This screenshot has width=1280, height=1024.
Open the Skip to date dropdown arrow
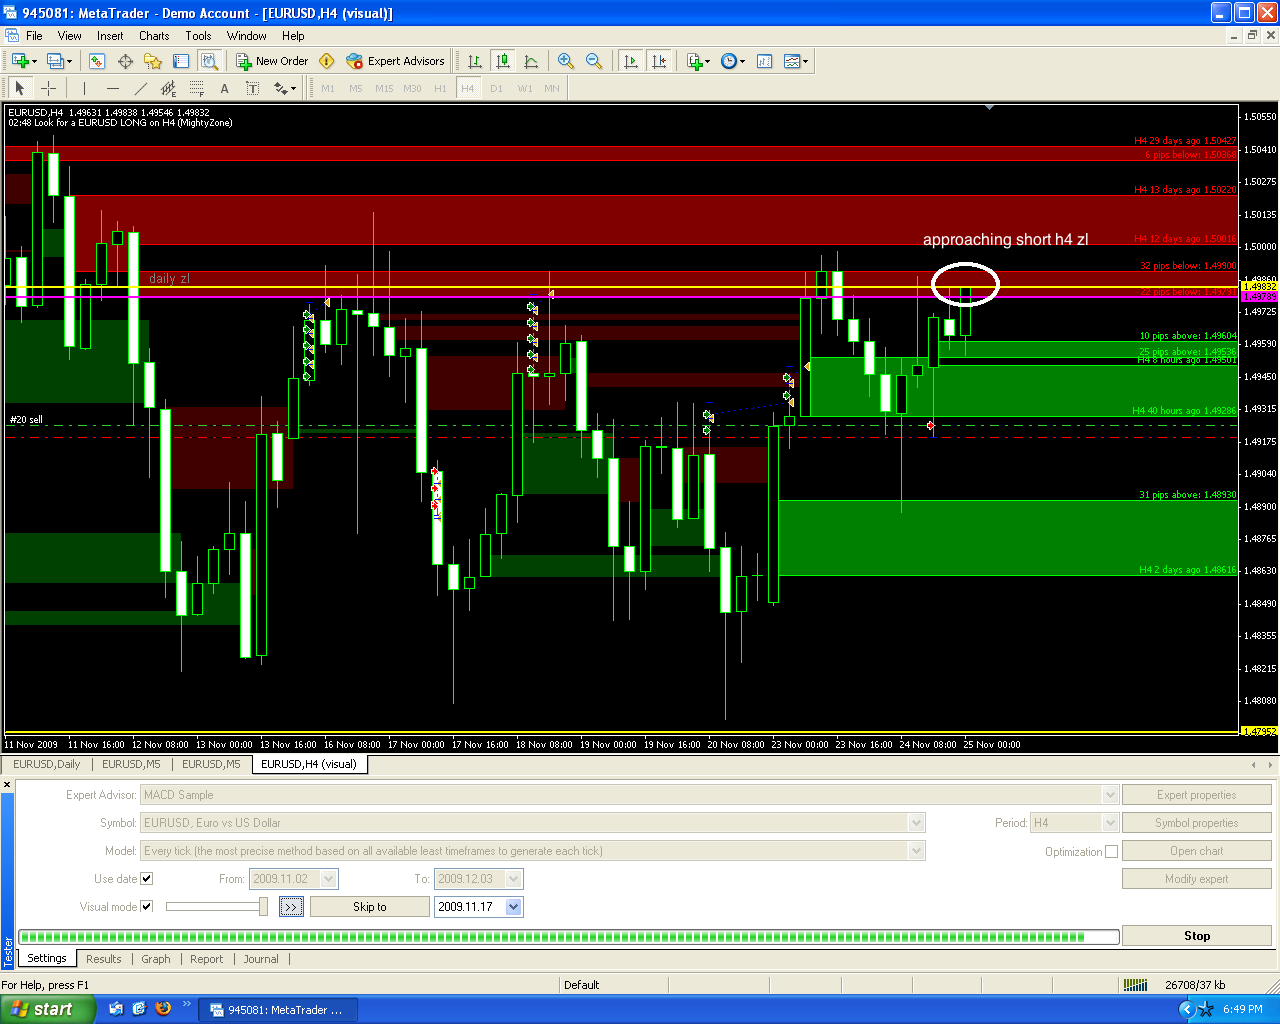514,907
